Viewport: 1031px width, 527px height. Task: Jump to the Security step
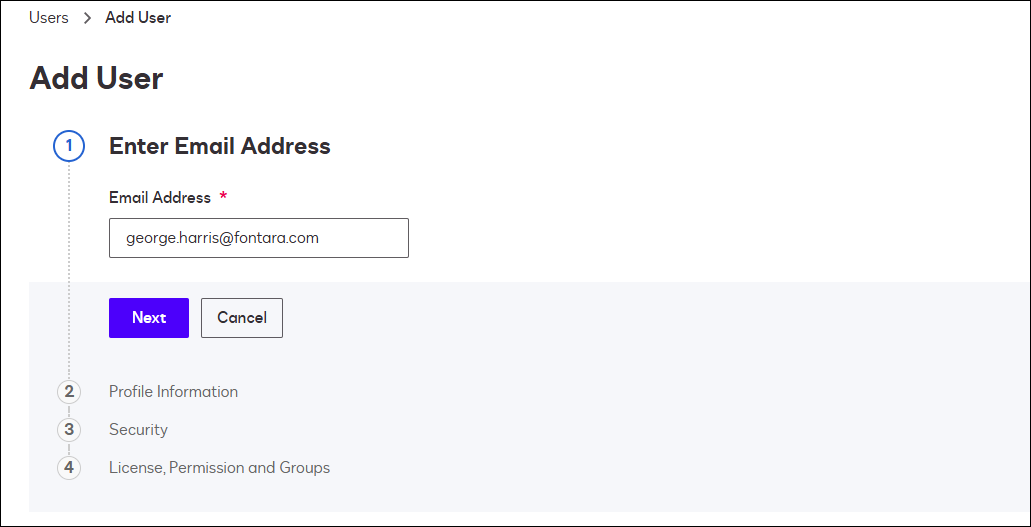(x=138, y=430)
